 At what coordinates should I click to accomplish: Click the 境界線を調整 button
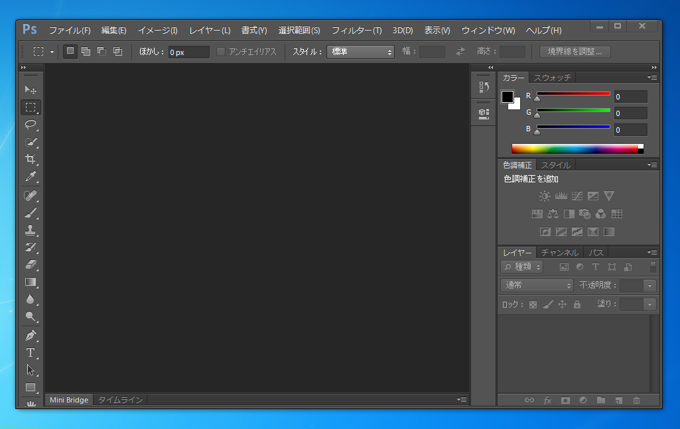(575, 52)
